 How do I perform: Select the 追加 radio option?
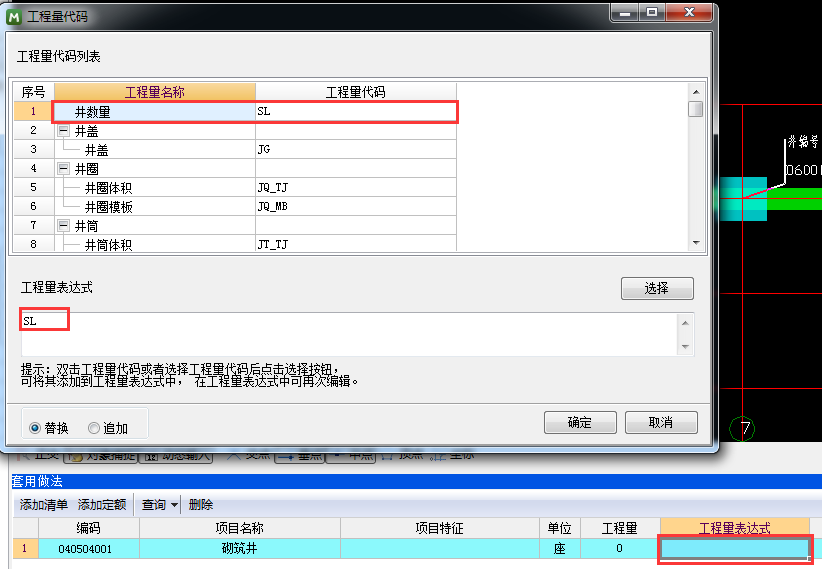point(94,427)
